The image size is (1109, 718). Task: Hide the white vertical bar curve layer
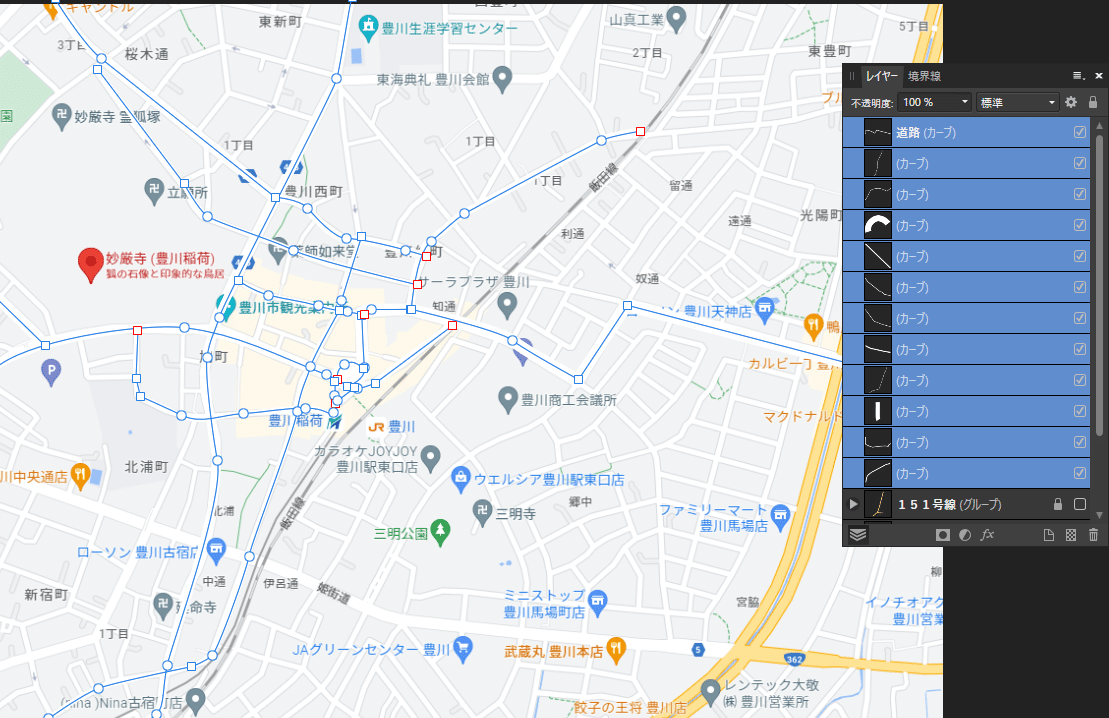click(1079, 411)
